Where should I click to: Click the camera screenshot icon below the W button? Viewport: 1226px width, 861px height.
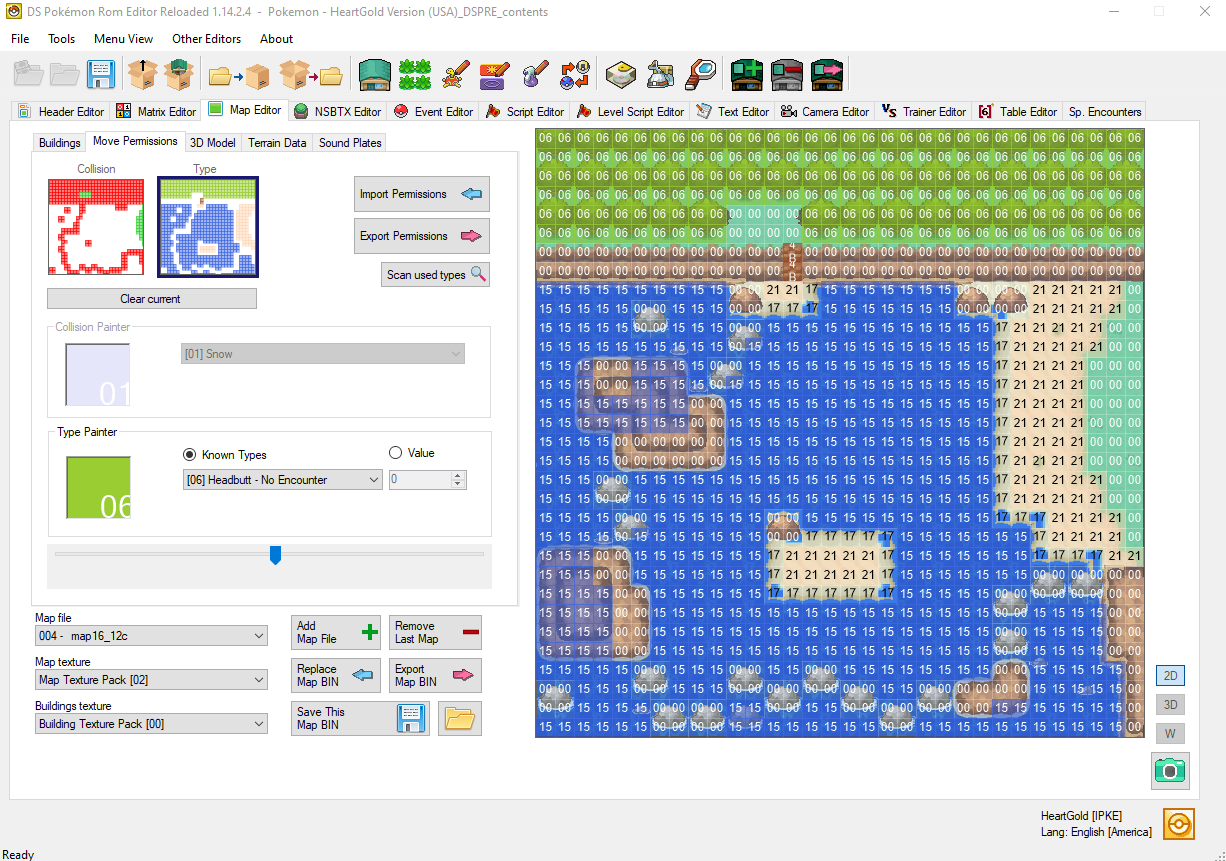coord(1170,771)
